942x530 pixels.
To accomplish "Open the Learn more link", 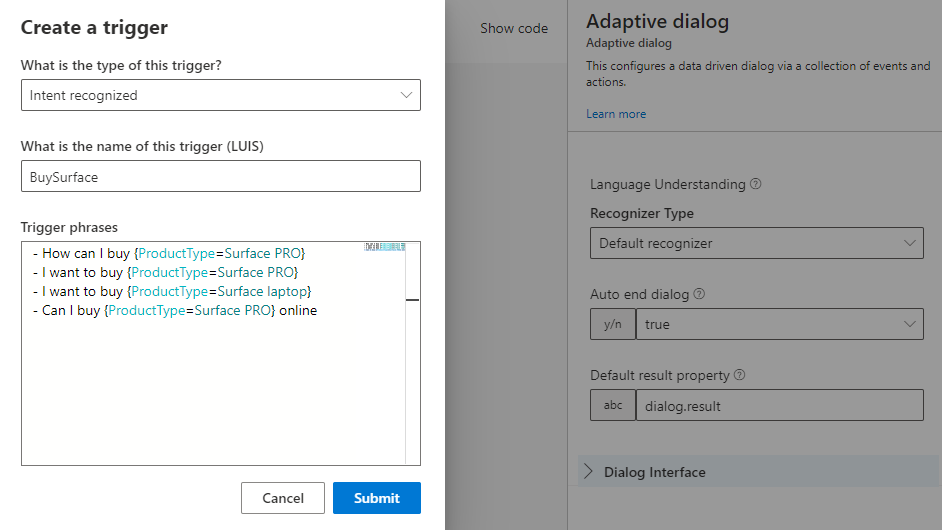I will coord(616,114).
